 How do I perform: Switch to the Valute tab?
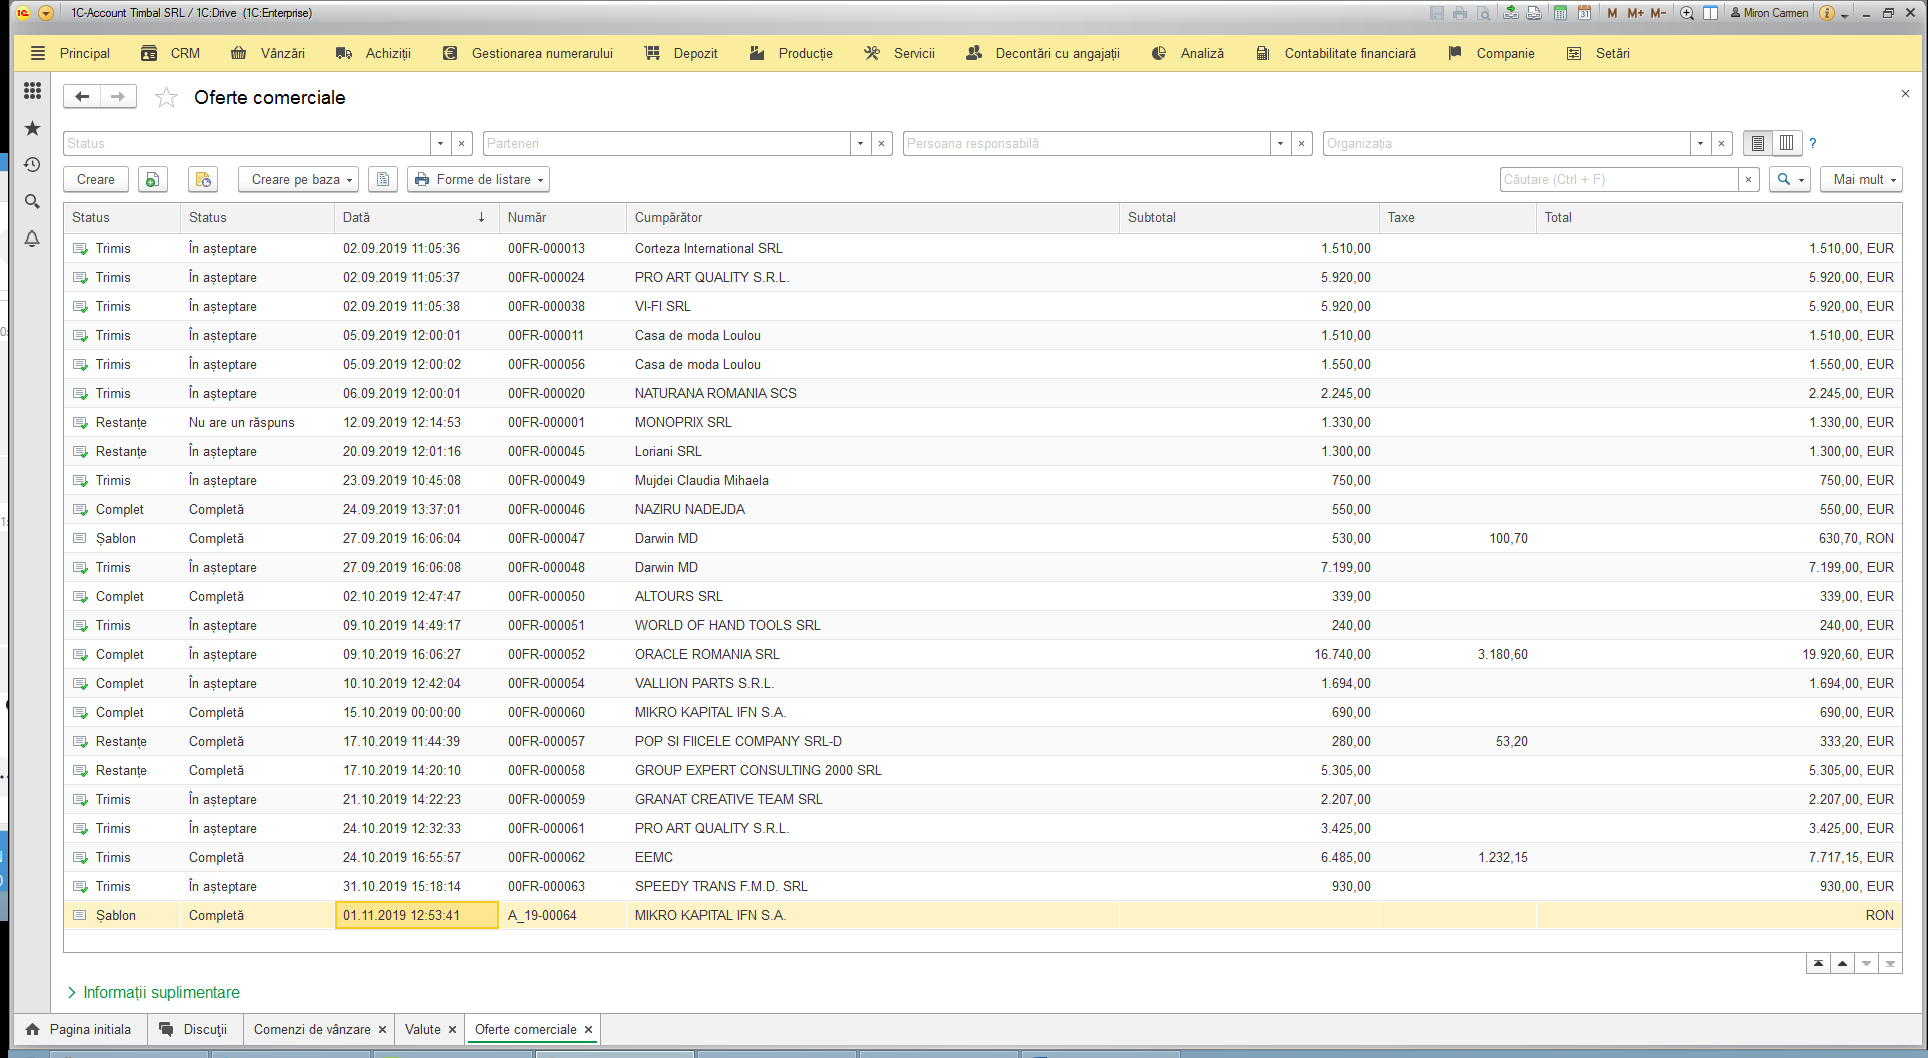[422, 1029]
